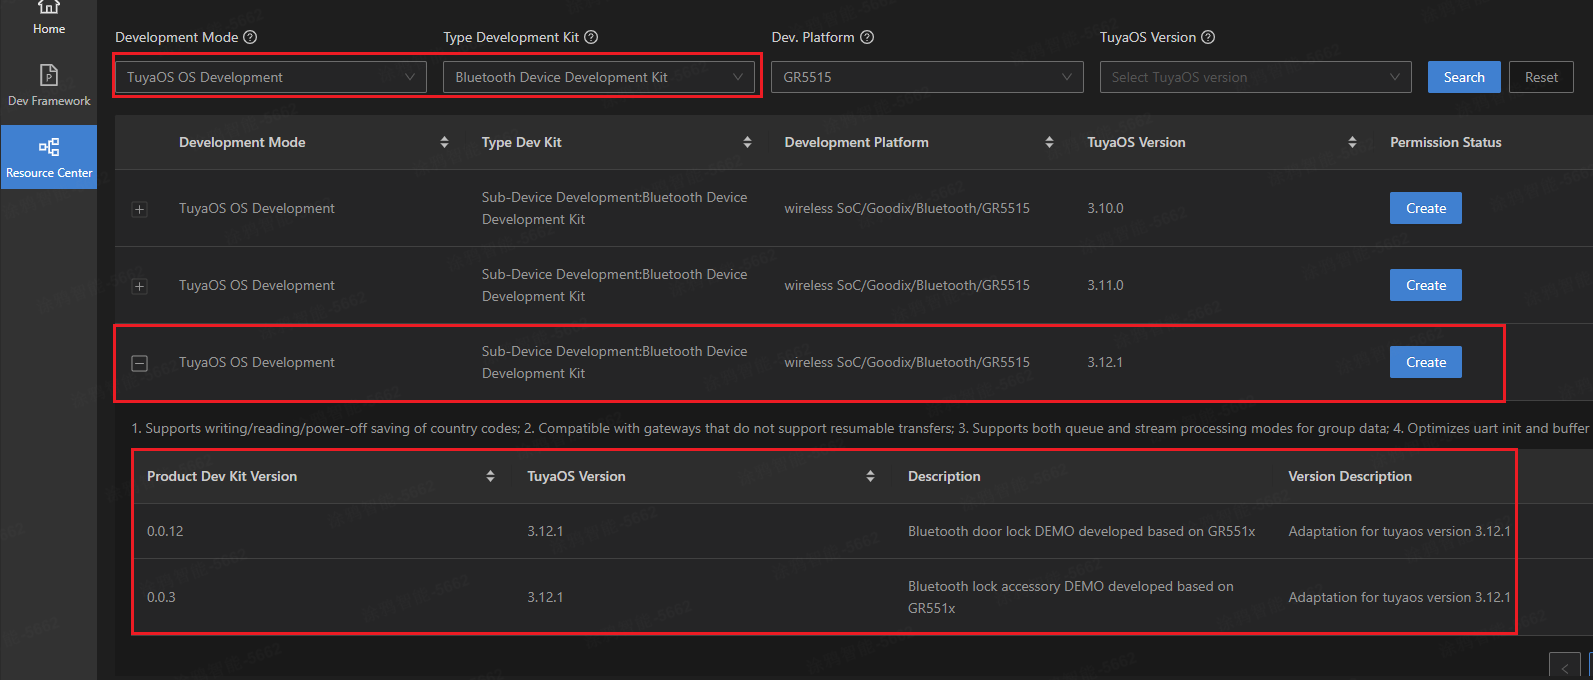Sort by Type Dev Kit column

(x=747, y=142)
